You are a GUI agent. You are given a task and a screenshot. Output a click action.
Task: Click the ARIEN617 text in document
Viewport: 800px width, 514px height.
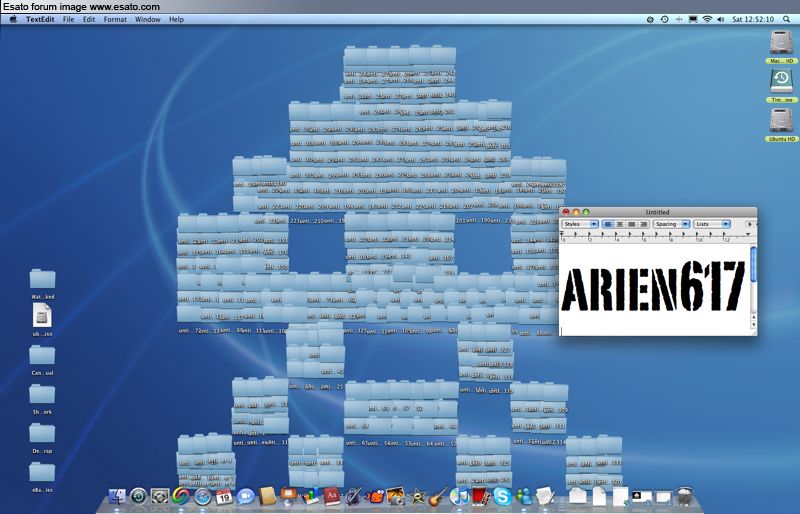pos(654,285)
